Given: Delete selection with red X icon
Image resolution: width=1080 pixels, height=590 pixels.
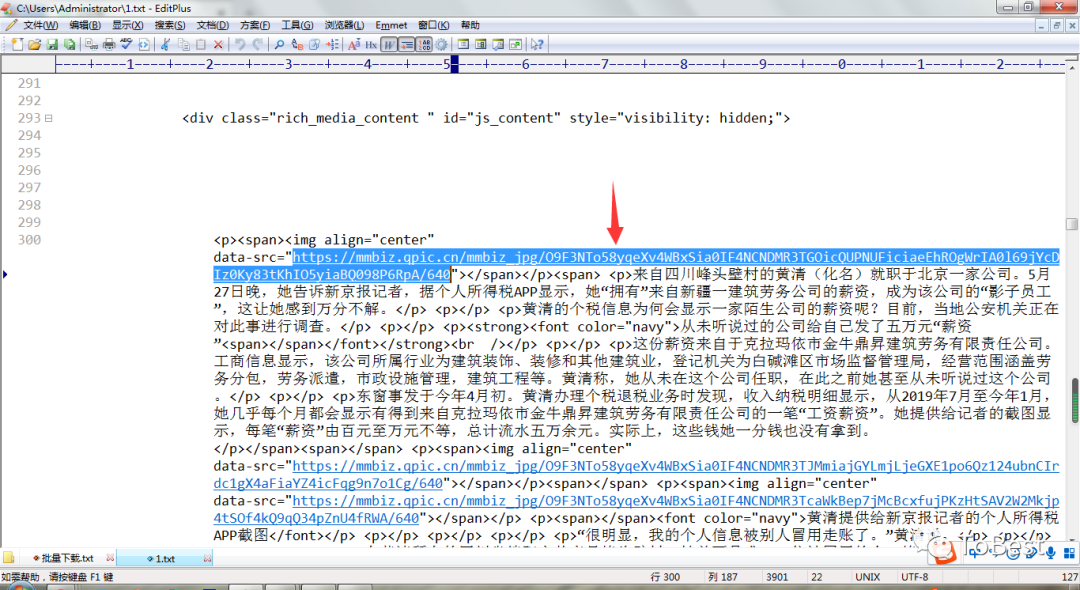Looking at the screenshot, I should point(218,45).
